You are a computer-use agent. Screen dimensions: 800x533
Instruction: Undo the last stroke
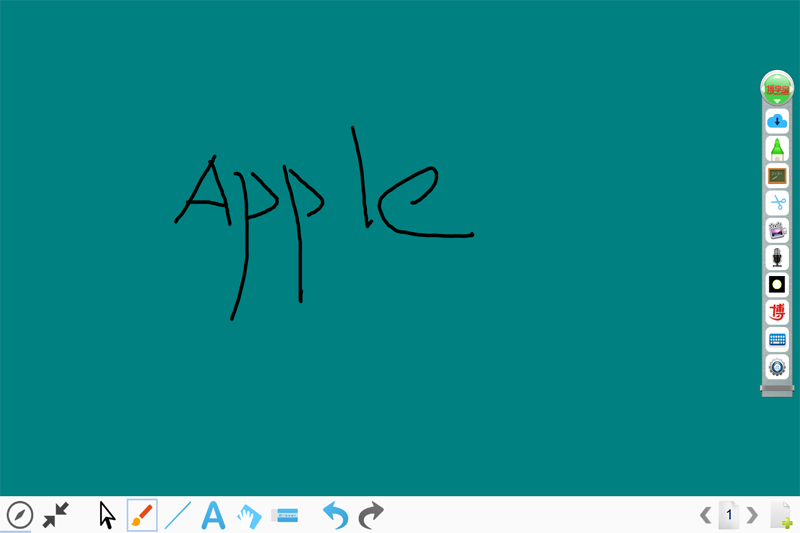tap(335, 515)
